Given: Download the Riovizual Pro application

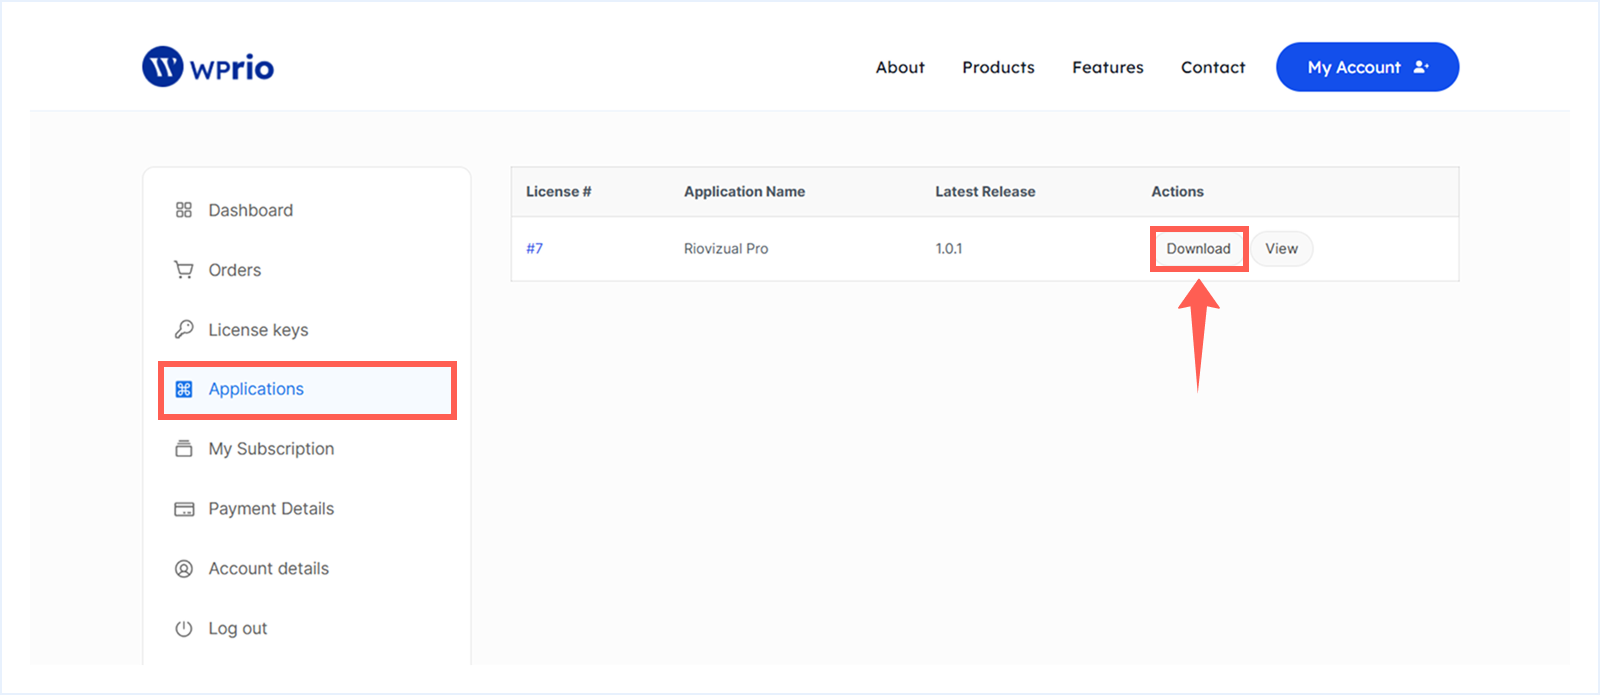Looking at the screenshot, I should pos(1198,249).
